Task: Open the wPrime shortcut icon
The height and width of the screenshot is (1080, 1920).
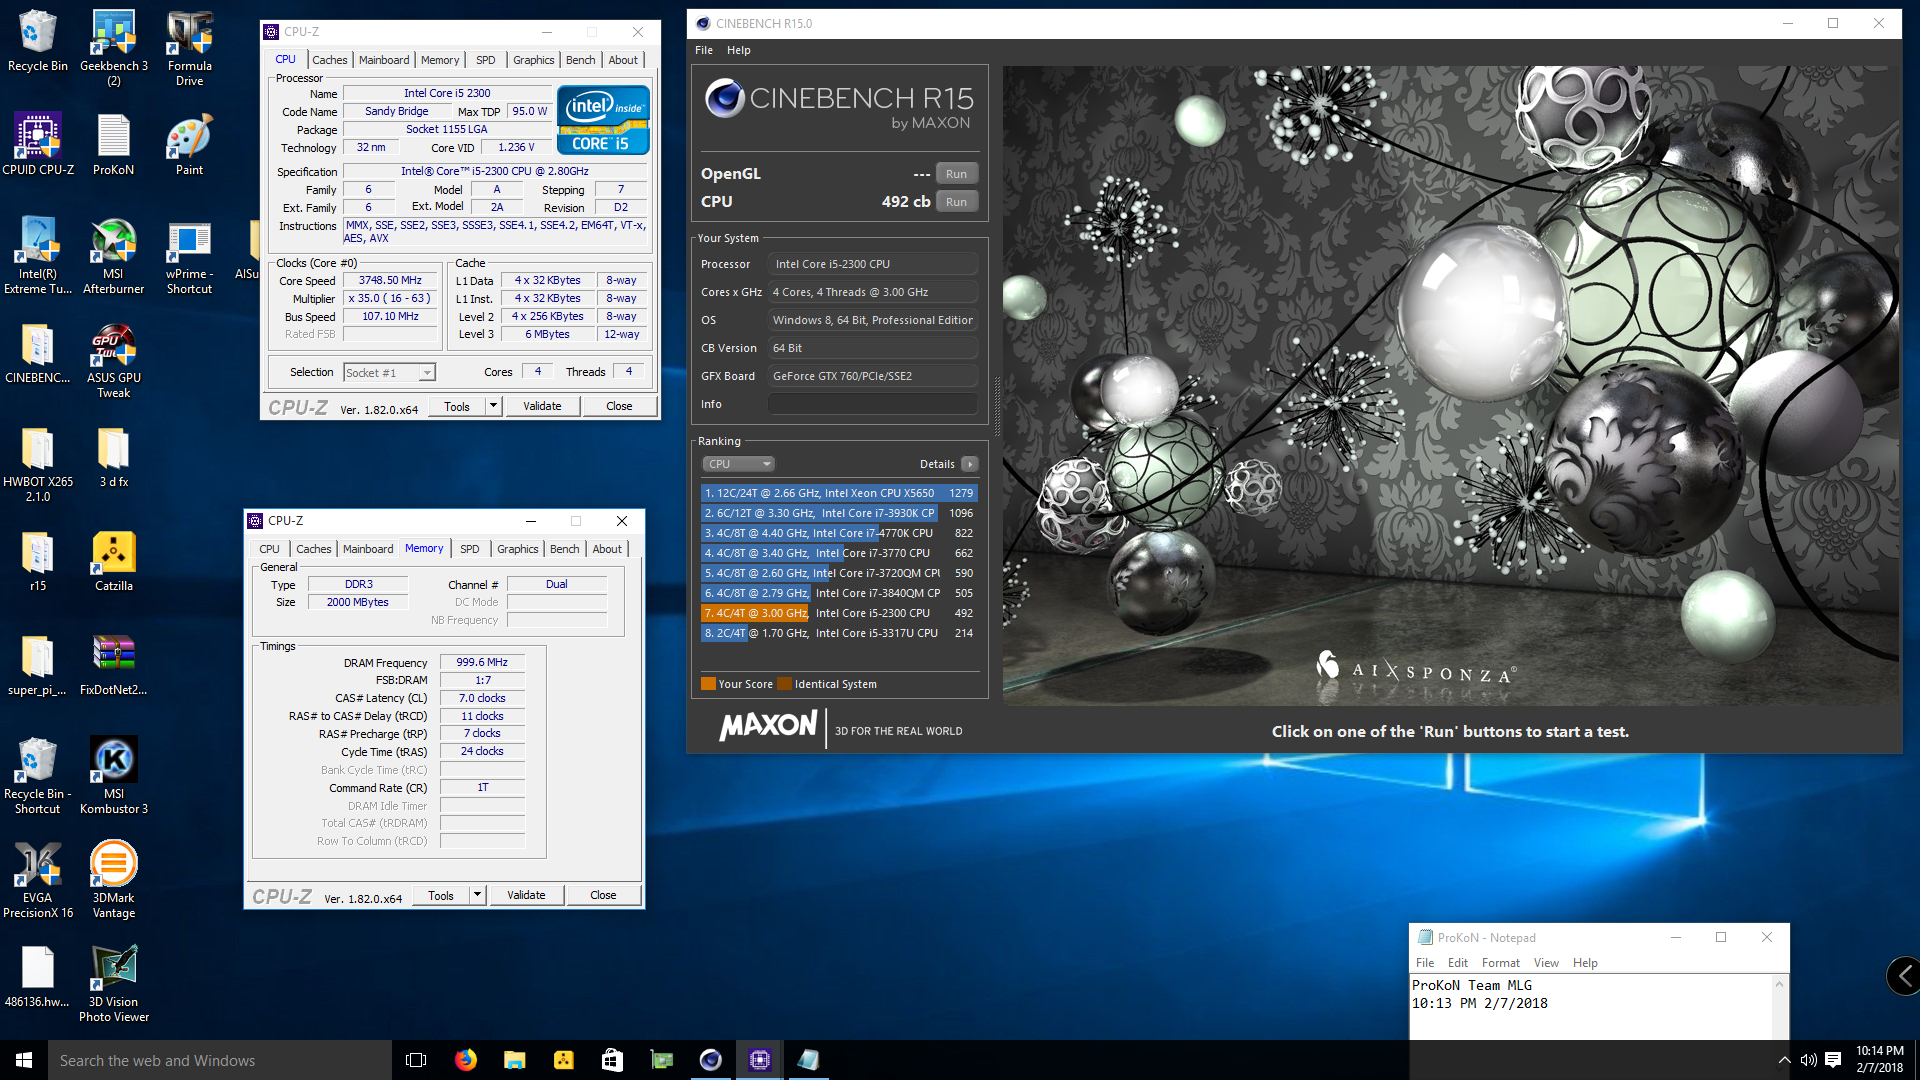Action: click(x=189, y=256)
